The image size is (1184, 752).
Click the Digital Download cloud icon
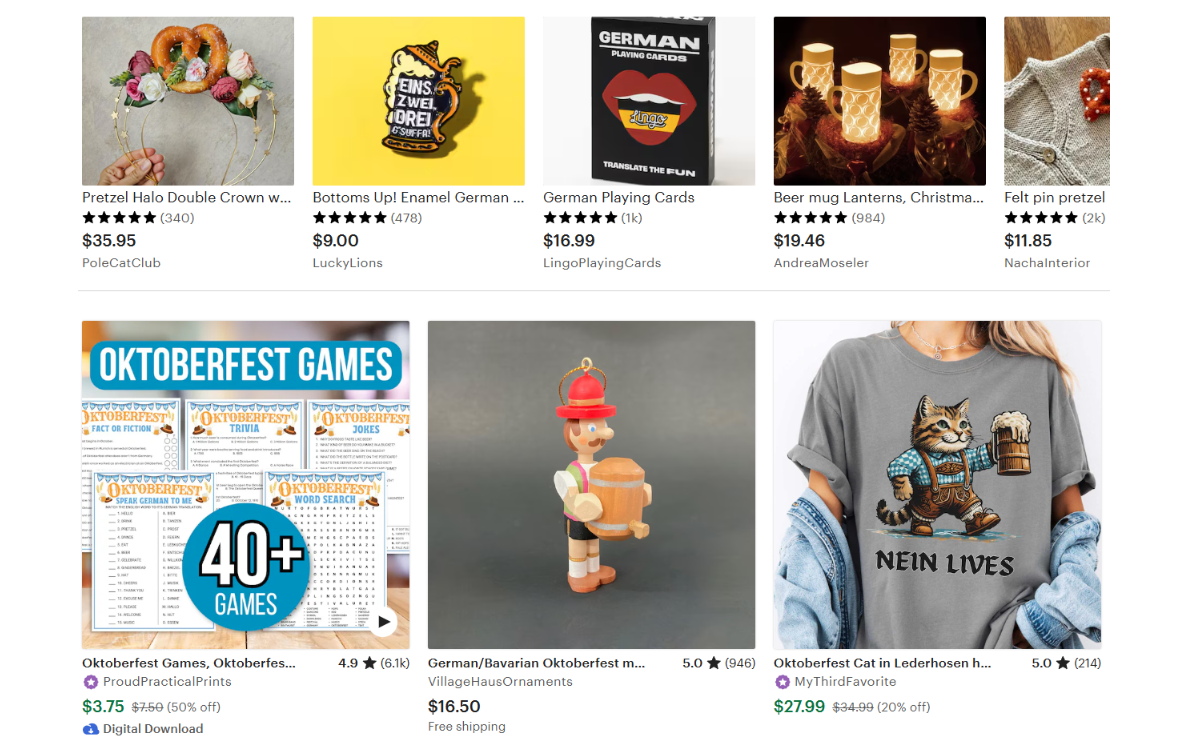[91, 729]
